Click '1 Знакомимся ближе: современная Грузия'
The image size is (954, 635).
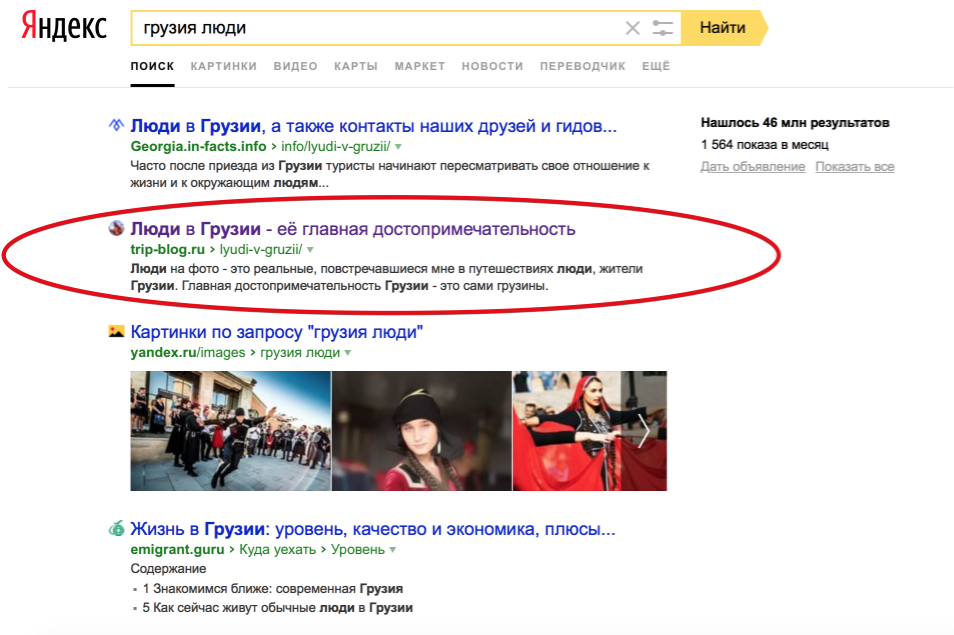pos(273,589)
